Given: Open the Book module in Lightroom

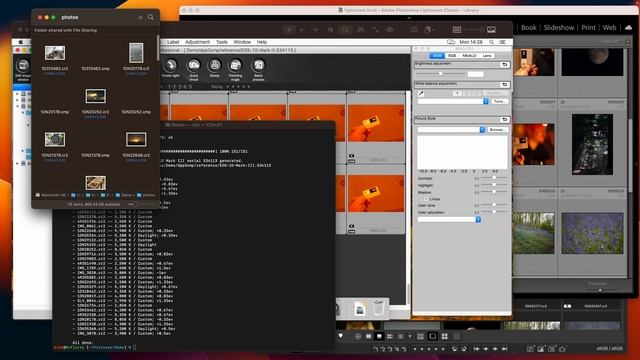Looking at the screenshot, I should 529,27.
